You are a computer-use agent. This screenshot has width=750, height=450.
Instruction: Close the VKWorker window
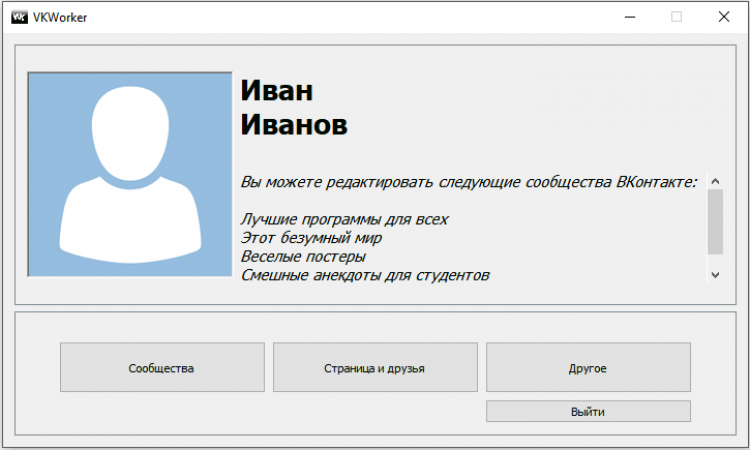pos(724,17)
